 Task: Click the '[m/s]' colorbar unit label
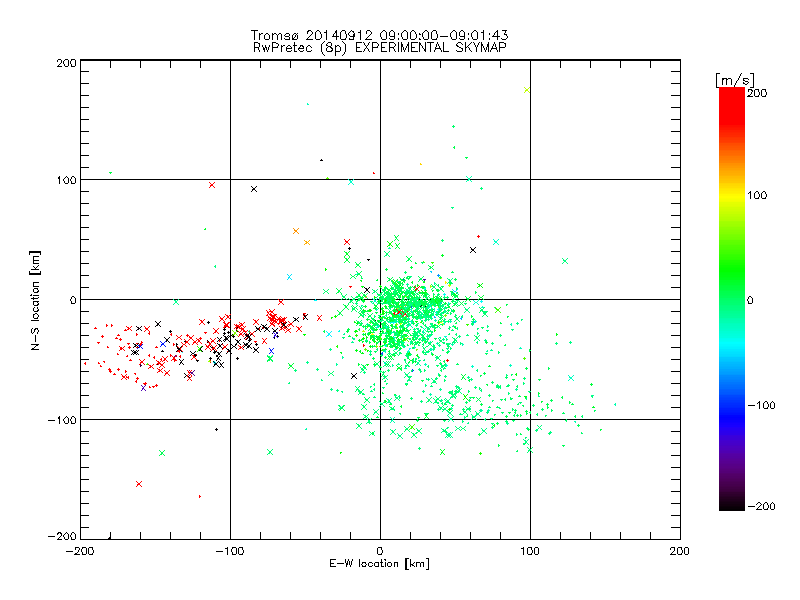tap(735, 80)
